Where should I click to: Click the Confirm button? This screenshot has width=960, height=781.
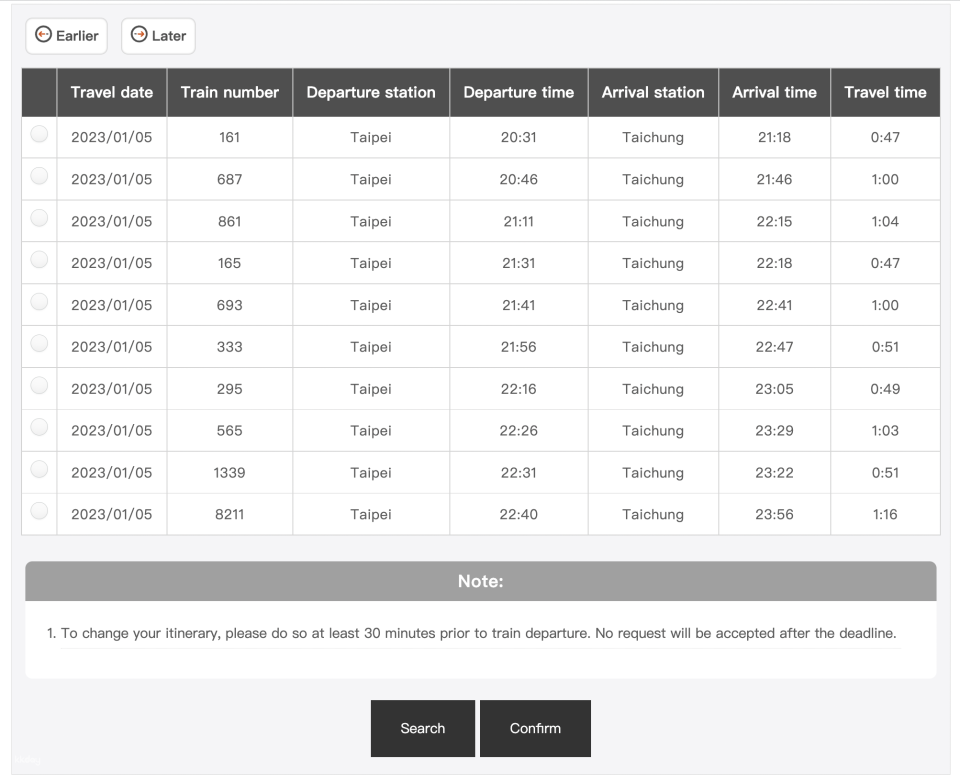(x=535, y=728)
